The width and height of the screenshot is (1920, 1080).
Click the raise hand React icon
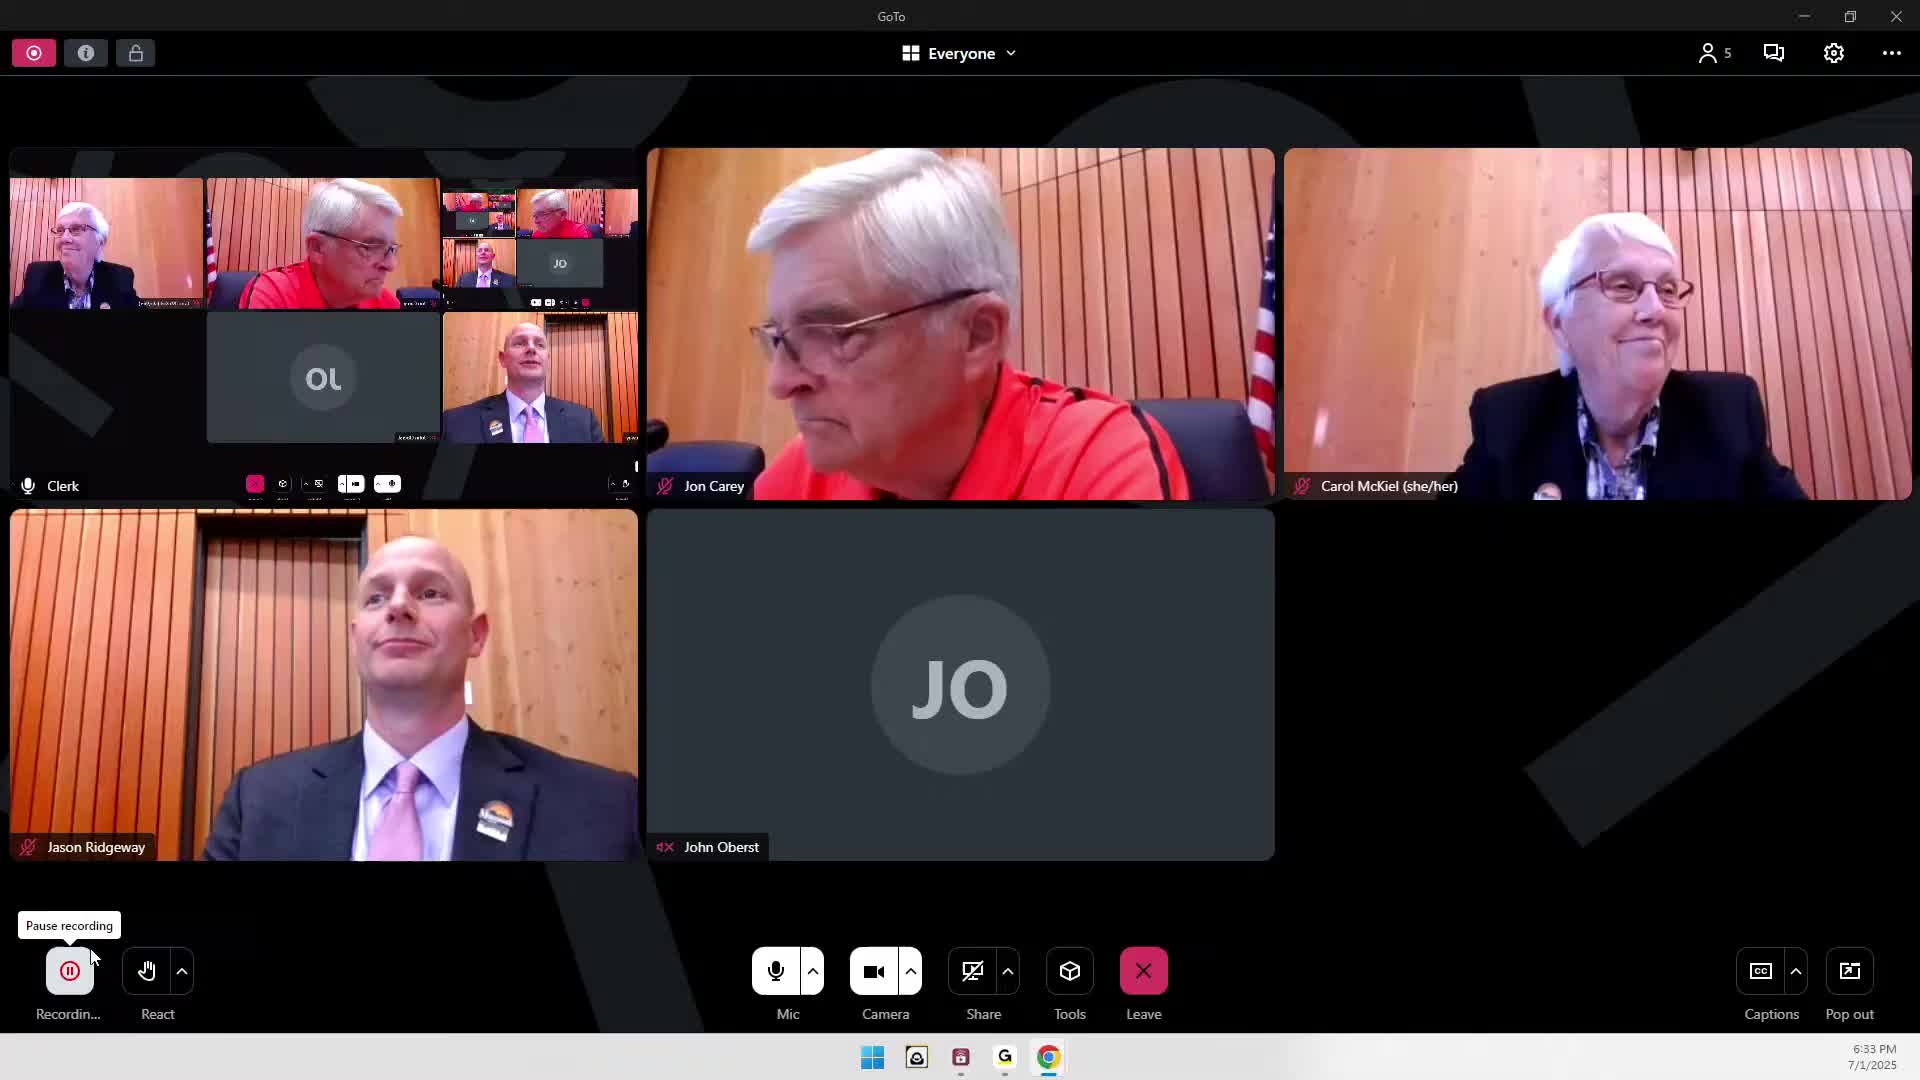pyautogui.click(x=147, y=971)
